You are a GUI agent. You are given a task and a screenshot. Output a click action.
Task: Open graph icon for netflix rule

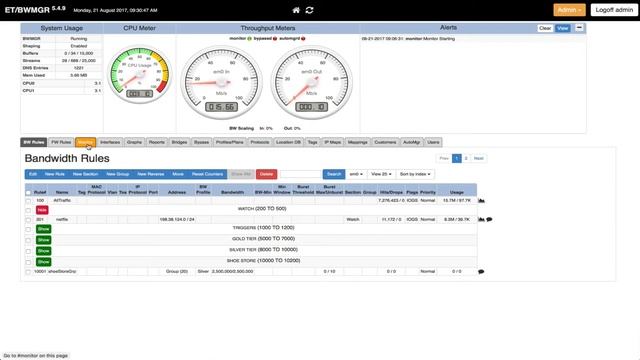[x=481, y=220]
